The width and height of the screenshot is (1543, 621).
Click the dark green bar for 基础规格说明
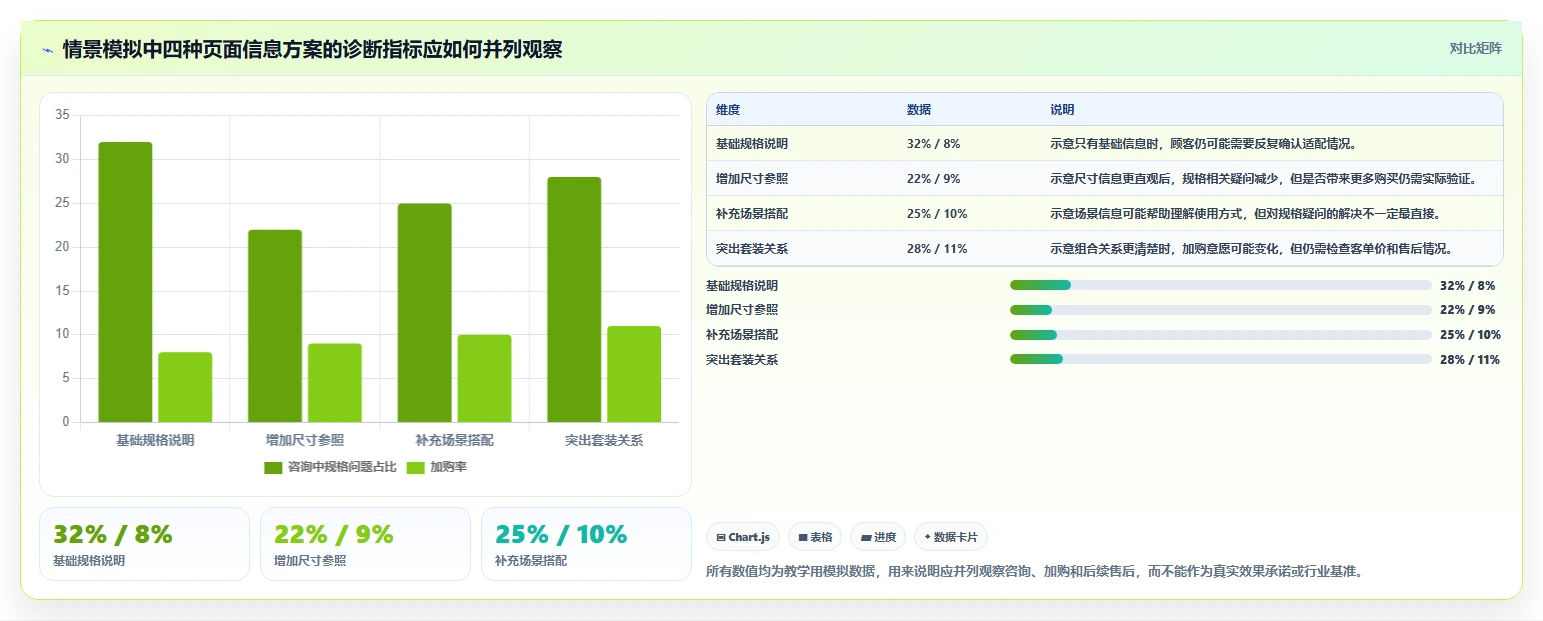tap(125, 282)
